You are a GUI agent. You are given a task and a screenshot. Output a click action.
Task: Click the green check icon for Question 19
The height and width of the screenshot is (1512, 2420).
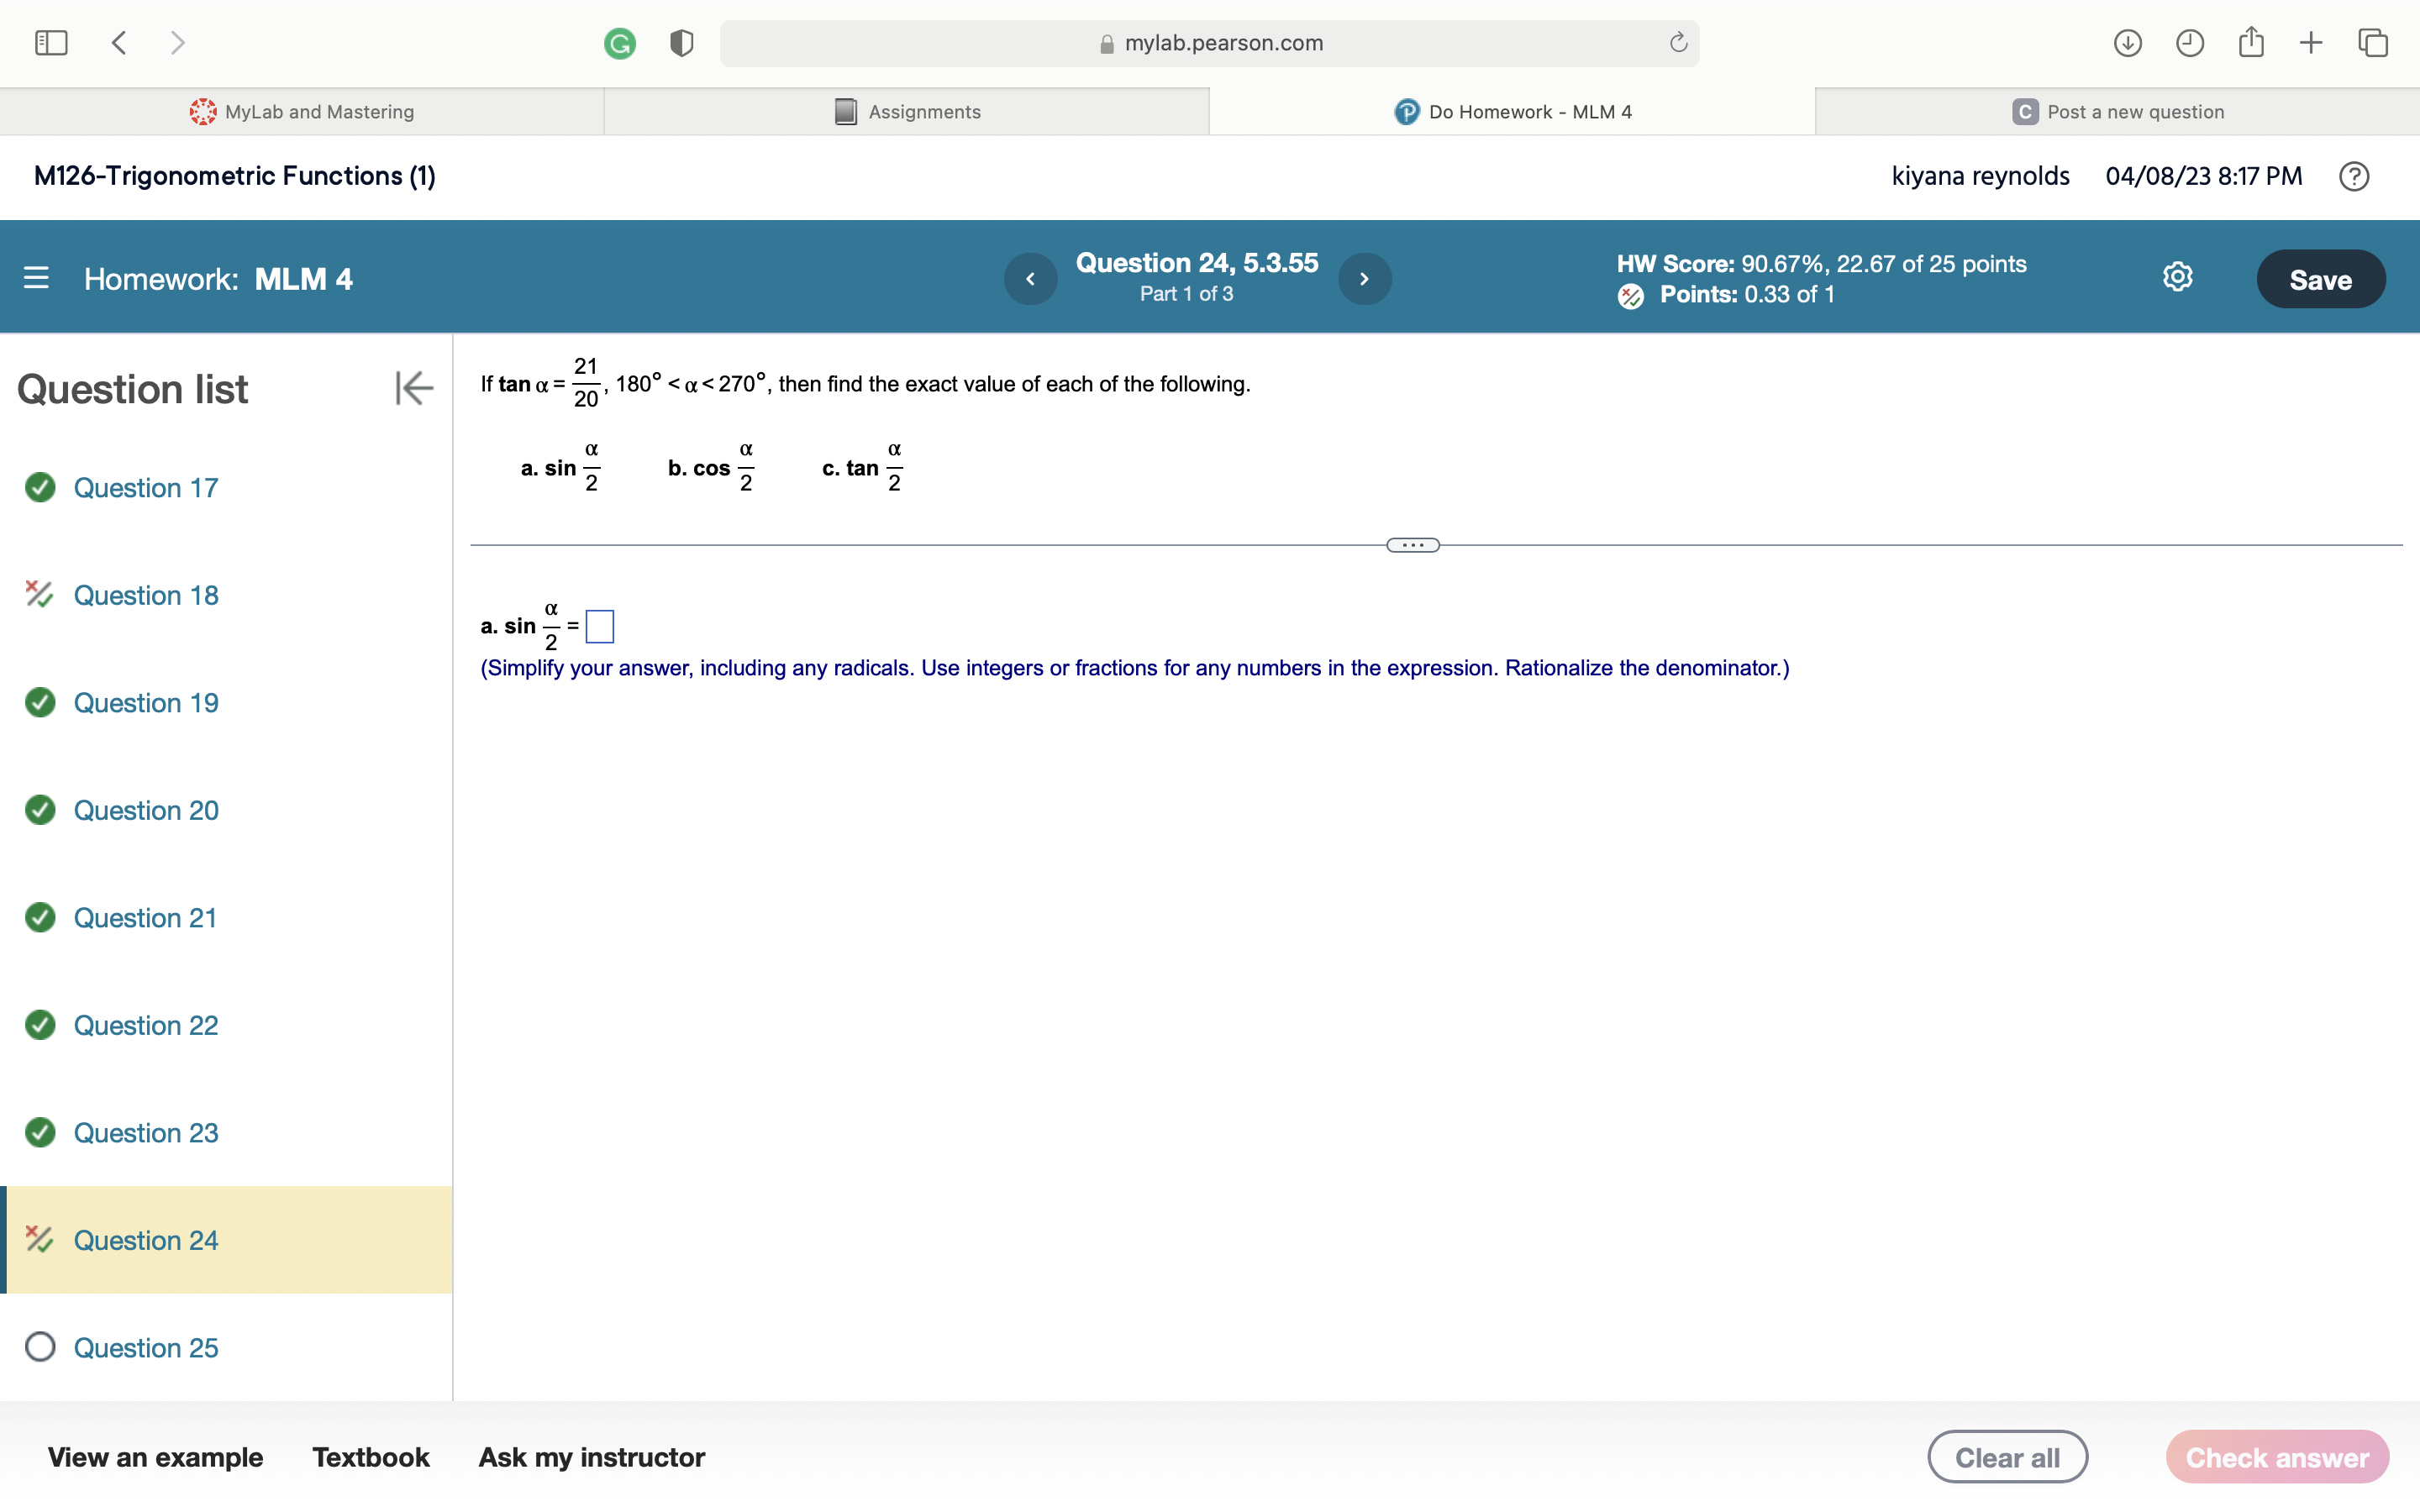coord(40,703)
